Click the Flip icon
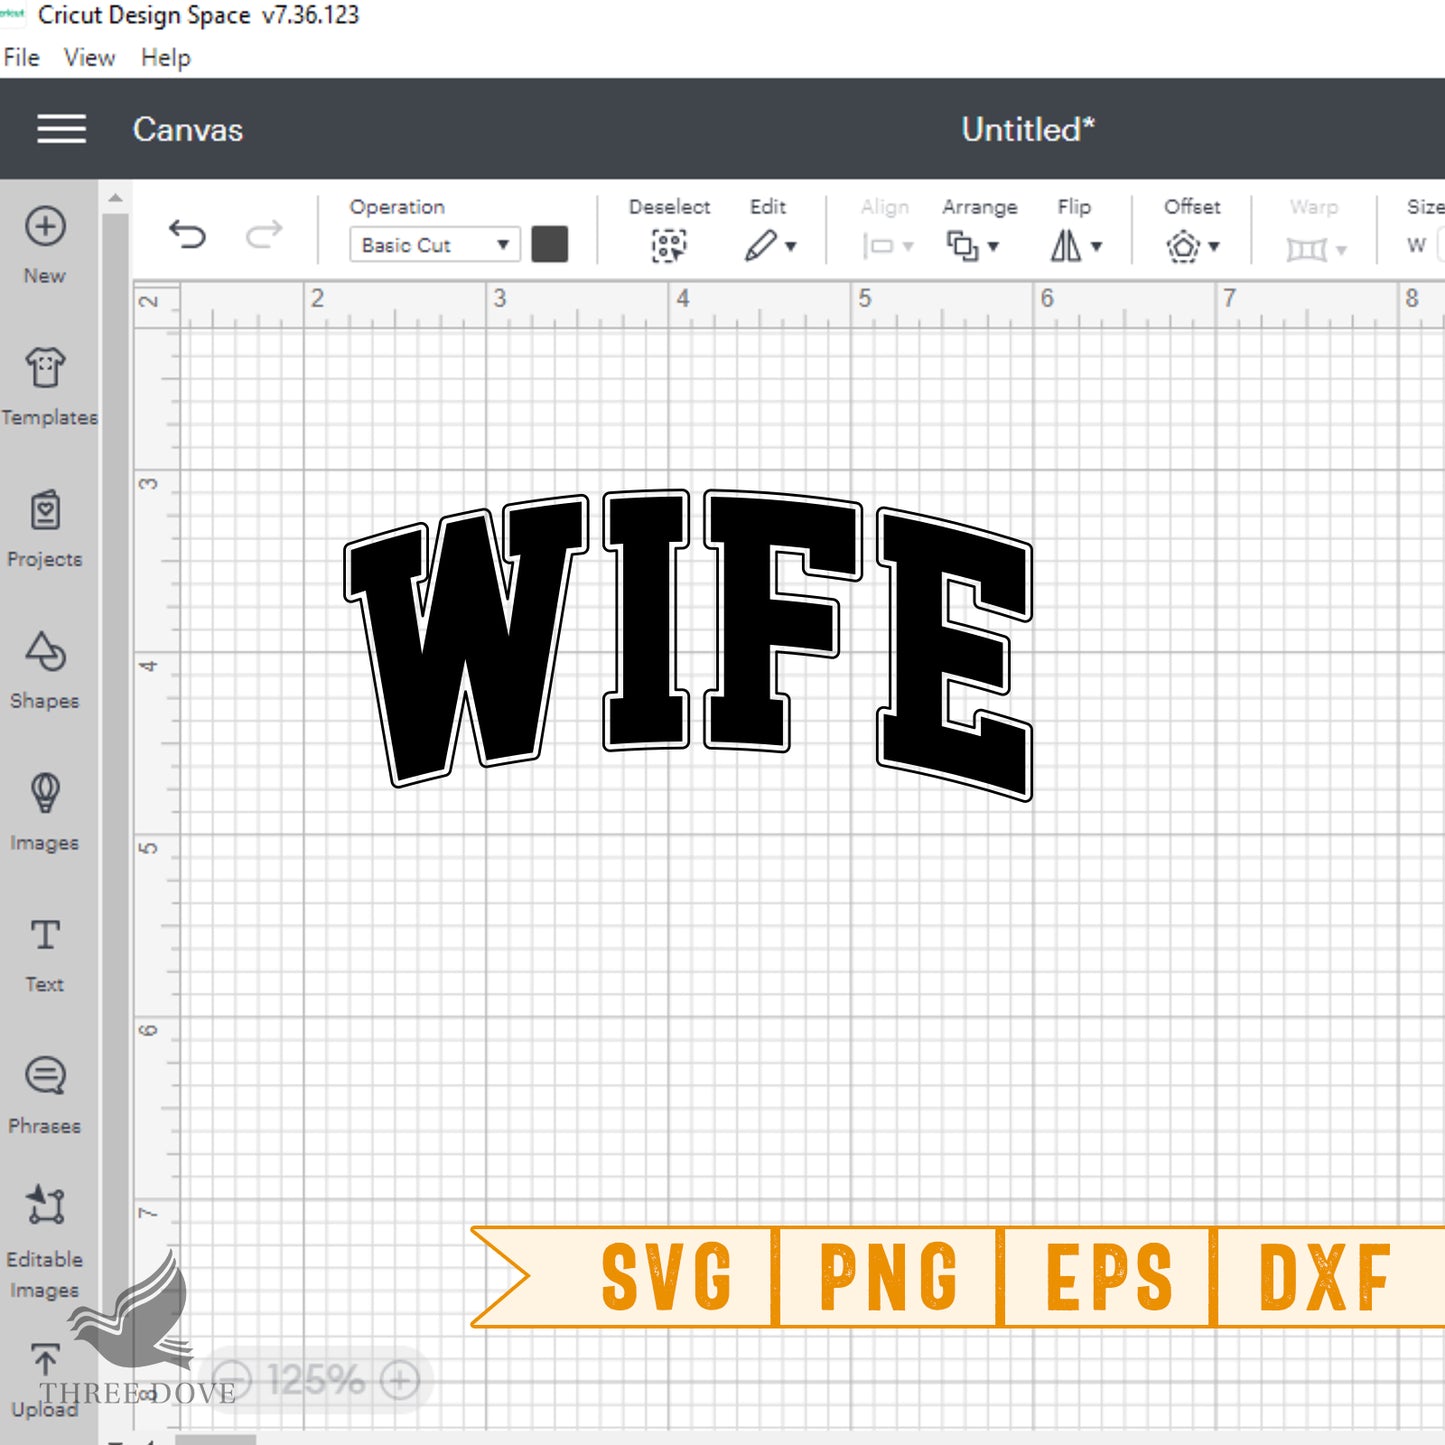This screenshot has height=1445, width=1445. click(x=1066, y=246)
